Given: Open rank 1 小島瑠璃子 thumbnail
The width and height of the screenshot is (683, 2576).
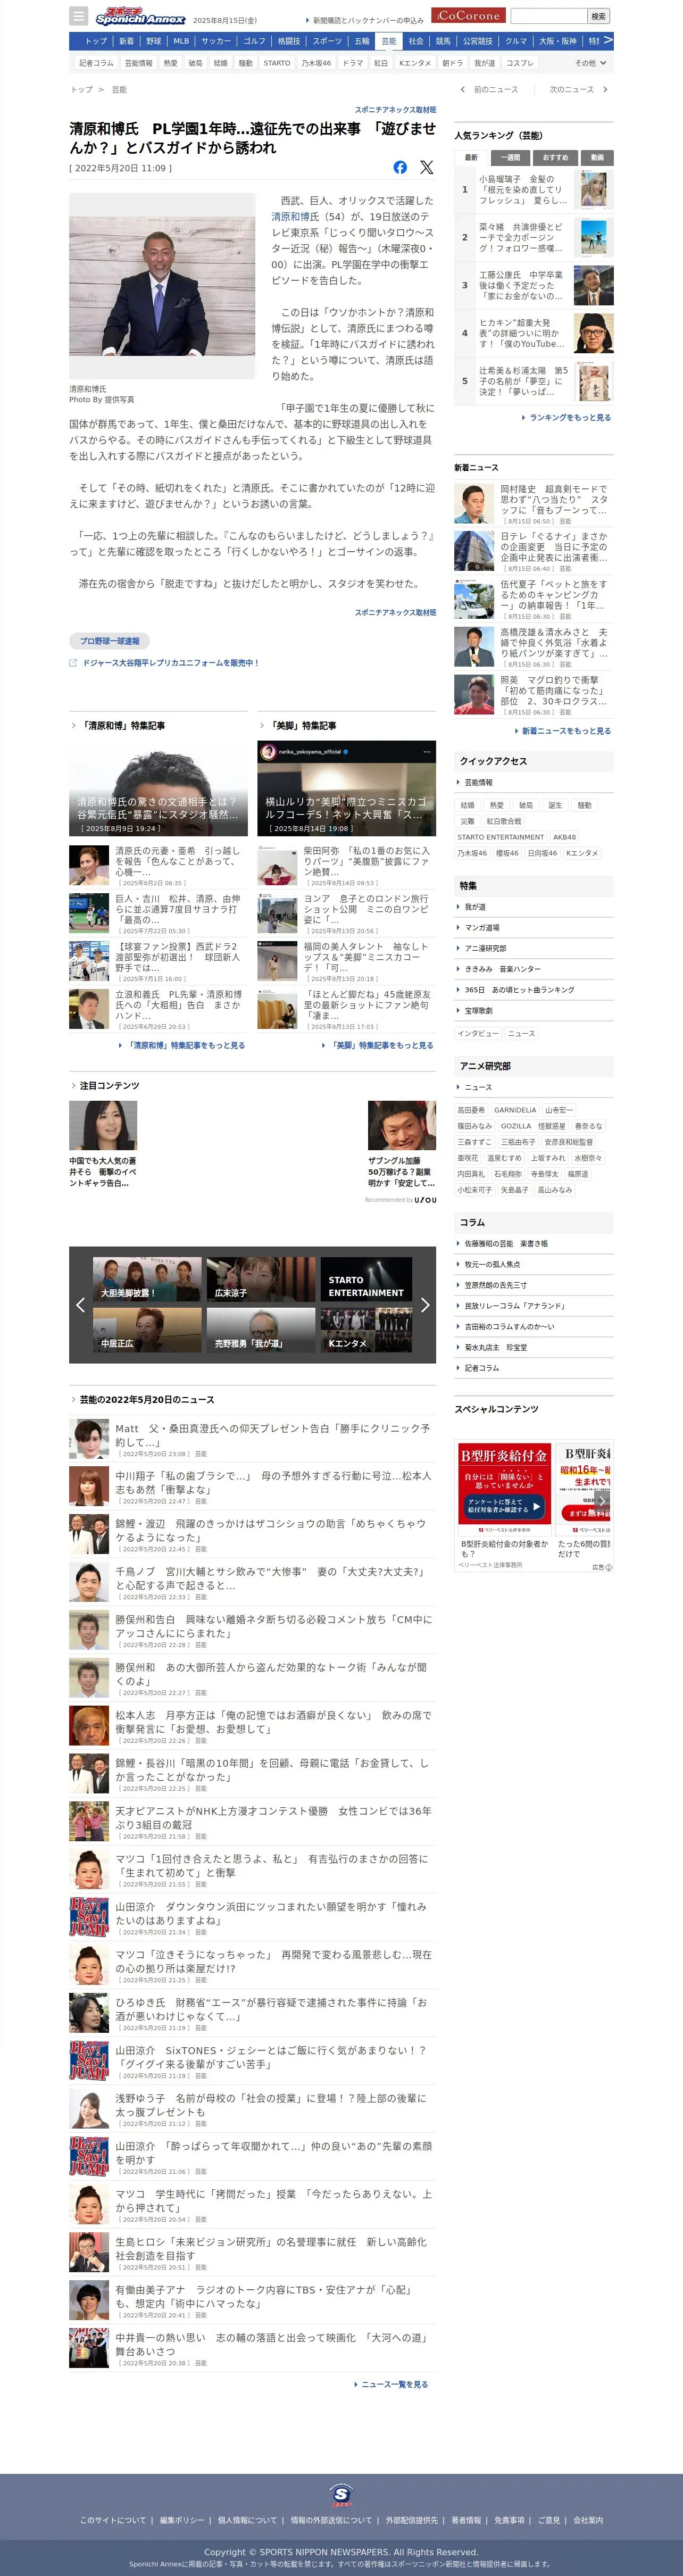Looking at the screenshot, I should (x=594, y=189).
